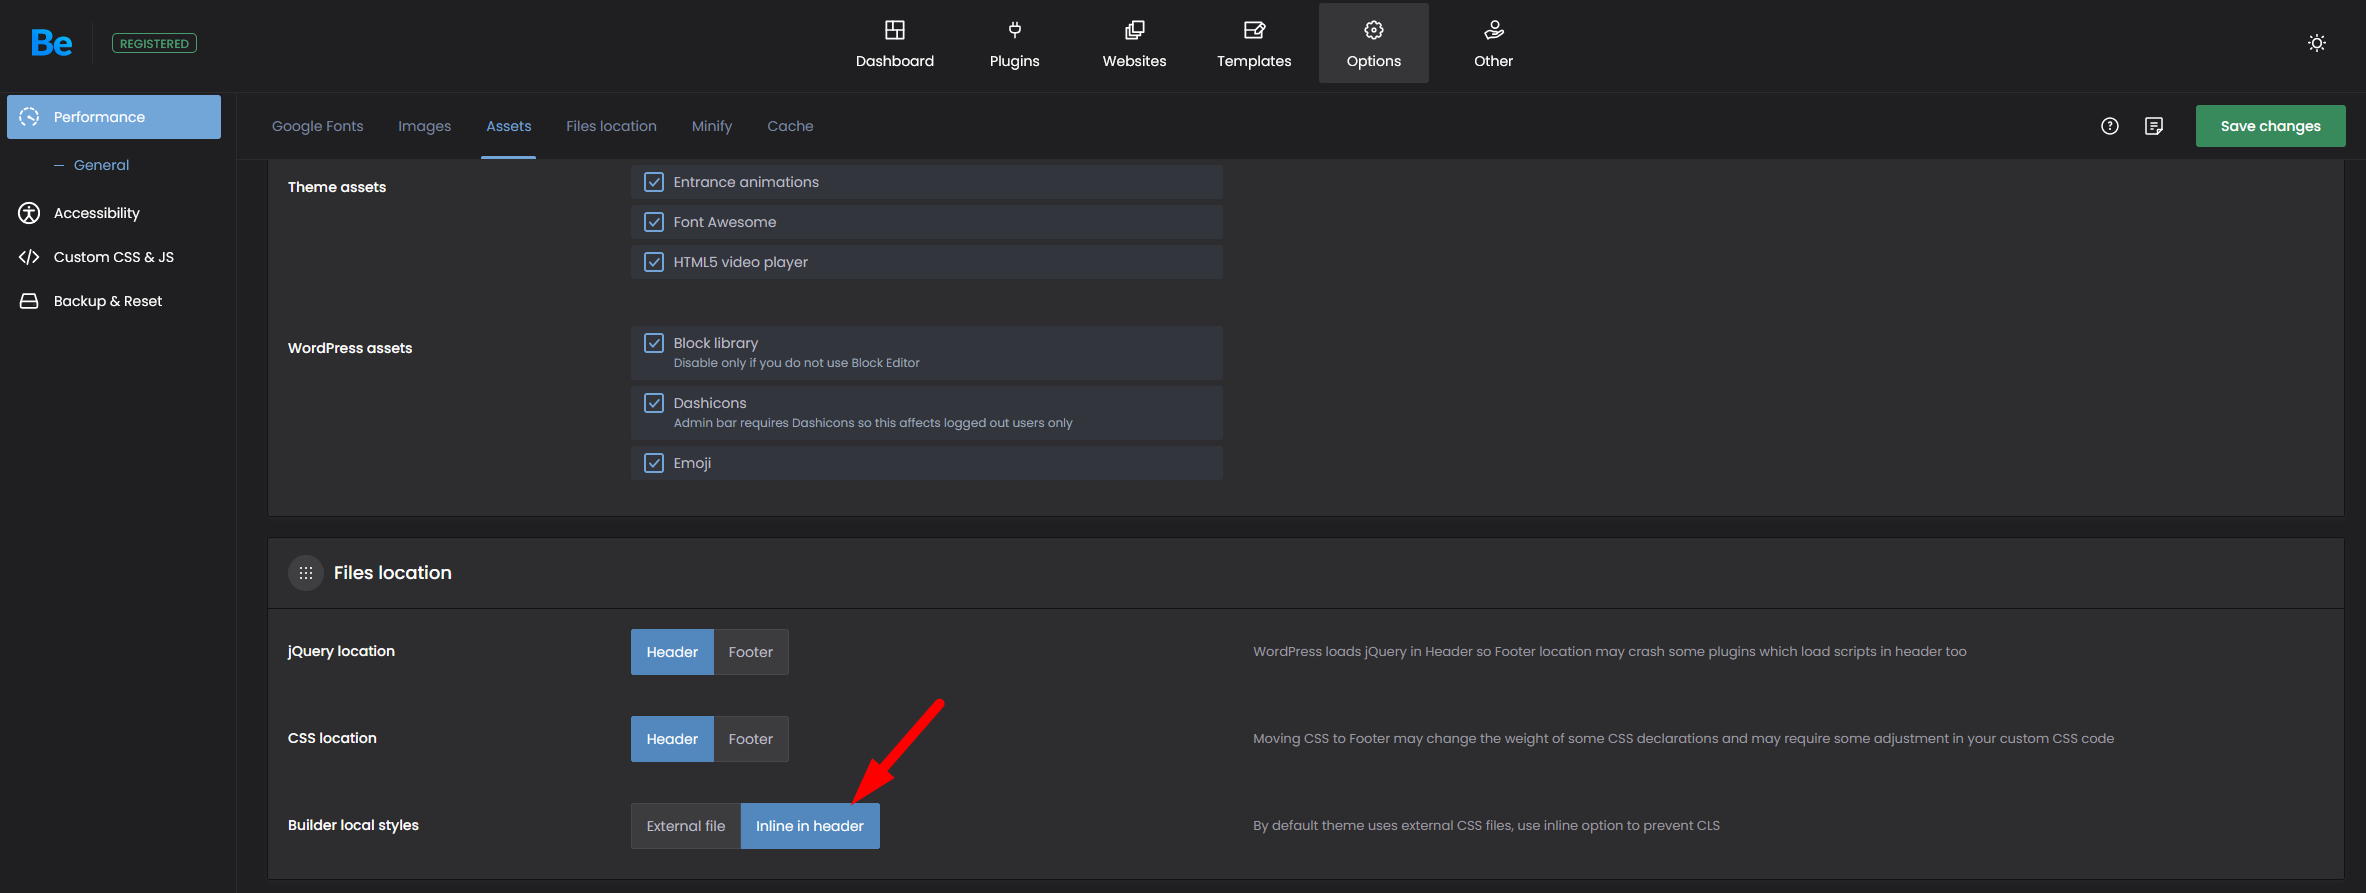Click the Be logo
The width and height of the screenshot is (2366, 893).
51,43
